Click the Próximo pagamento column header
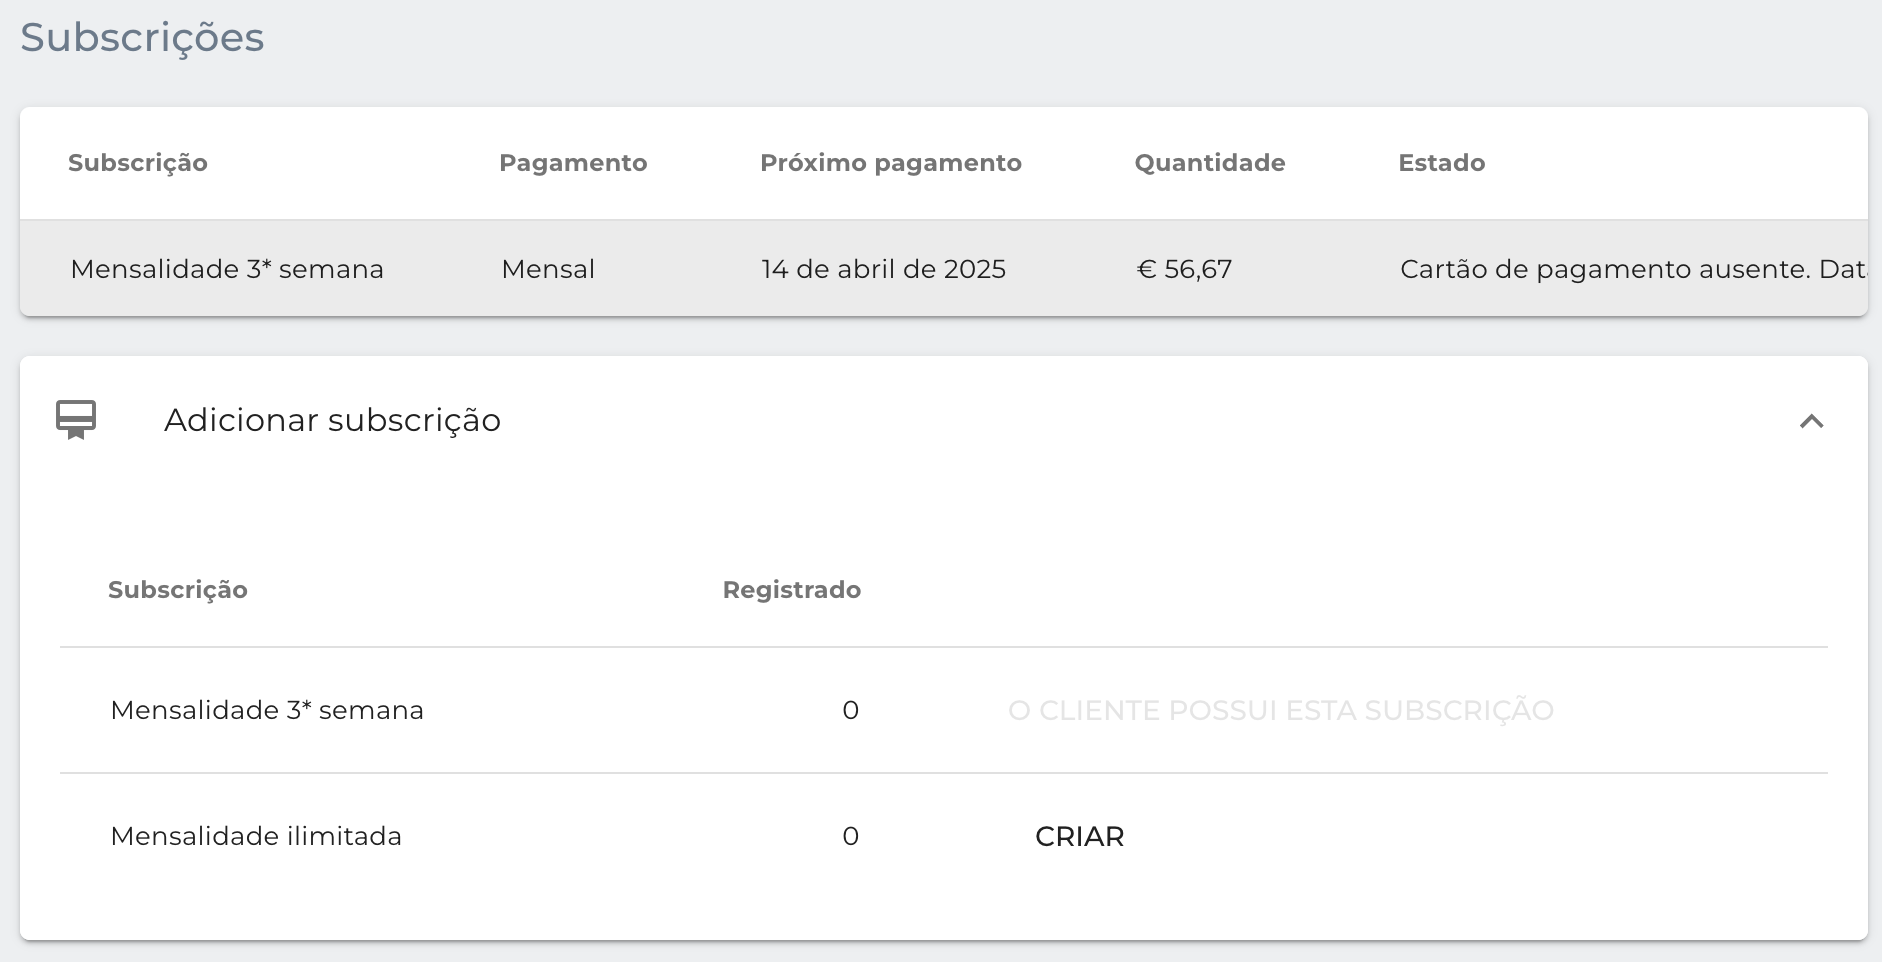This screenshot has width=1882, height=962. pos(890,163)
